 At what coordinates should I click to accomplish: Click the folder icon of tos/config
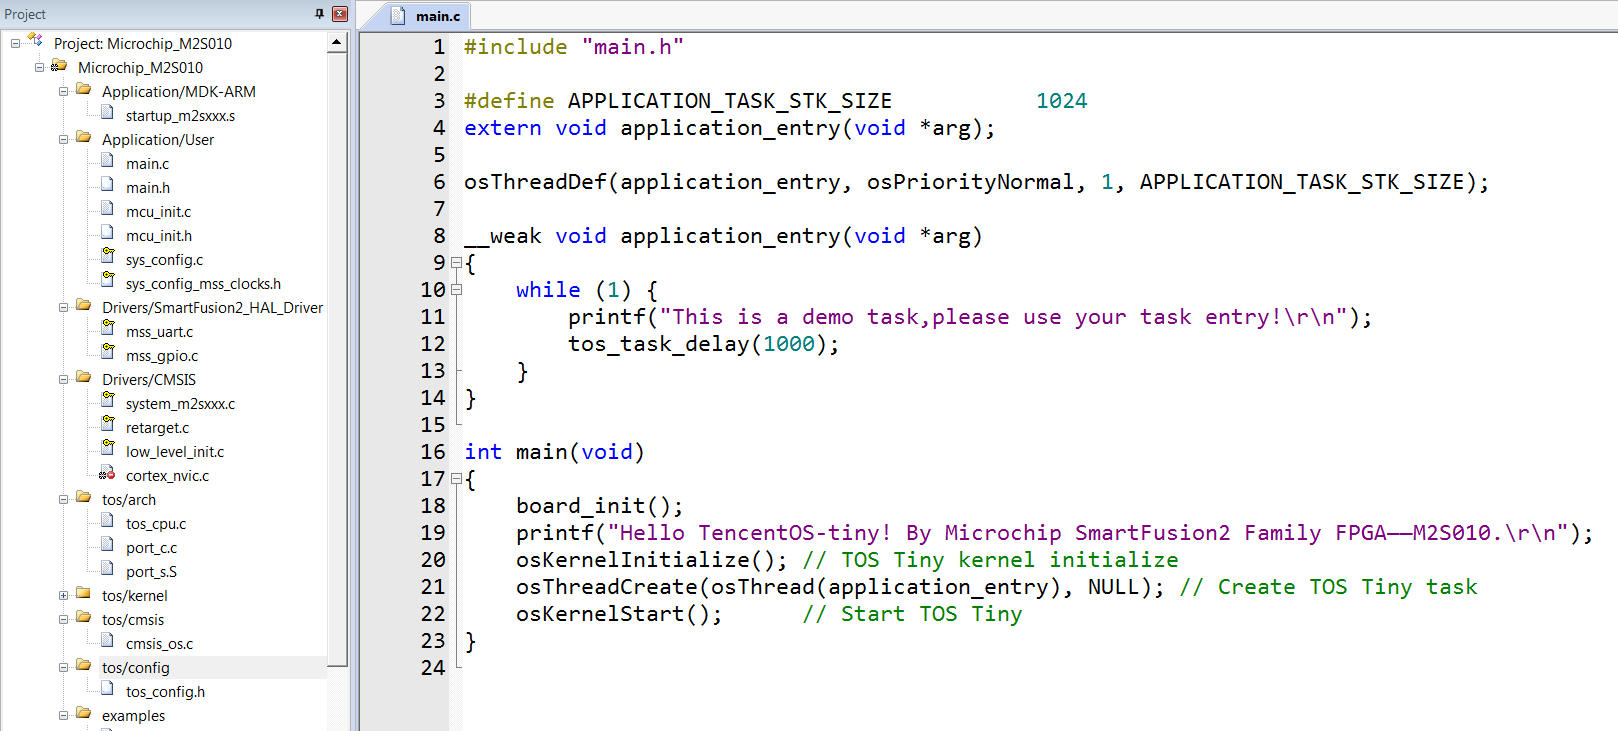84,666
